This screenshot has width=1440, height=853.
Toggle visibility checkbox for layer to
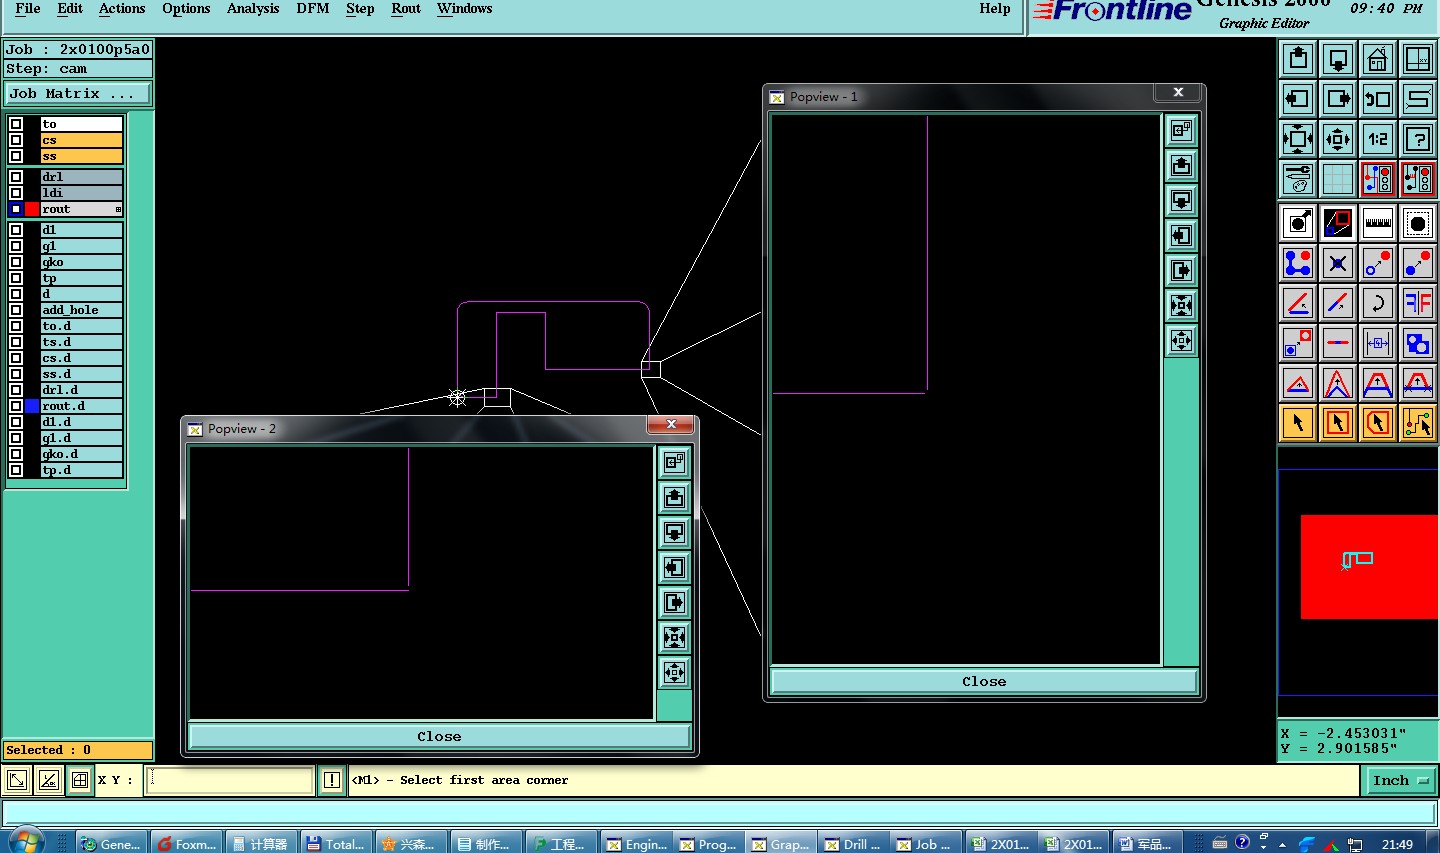[x=16, y=124]
